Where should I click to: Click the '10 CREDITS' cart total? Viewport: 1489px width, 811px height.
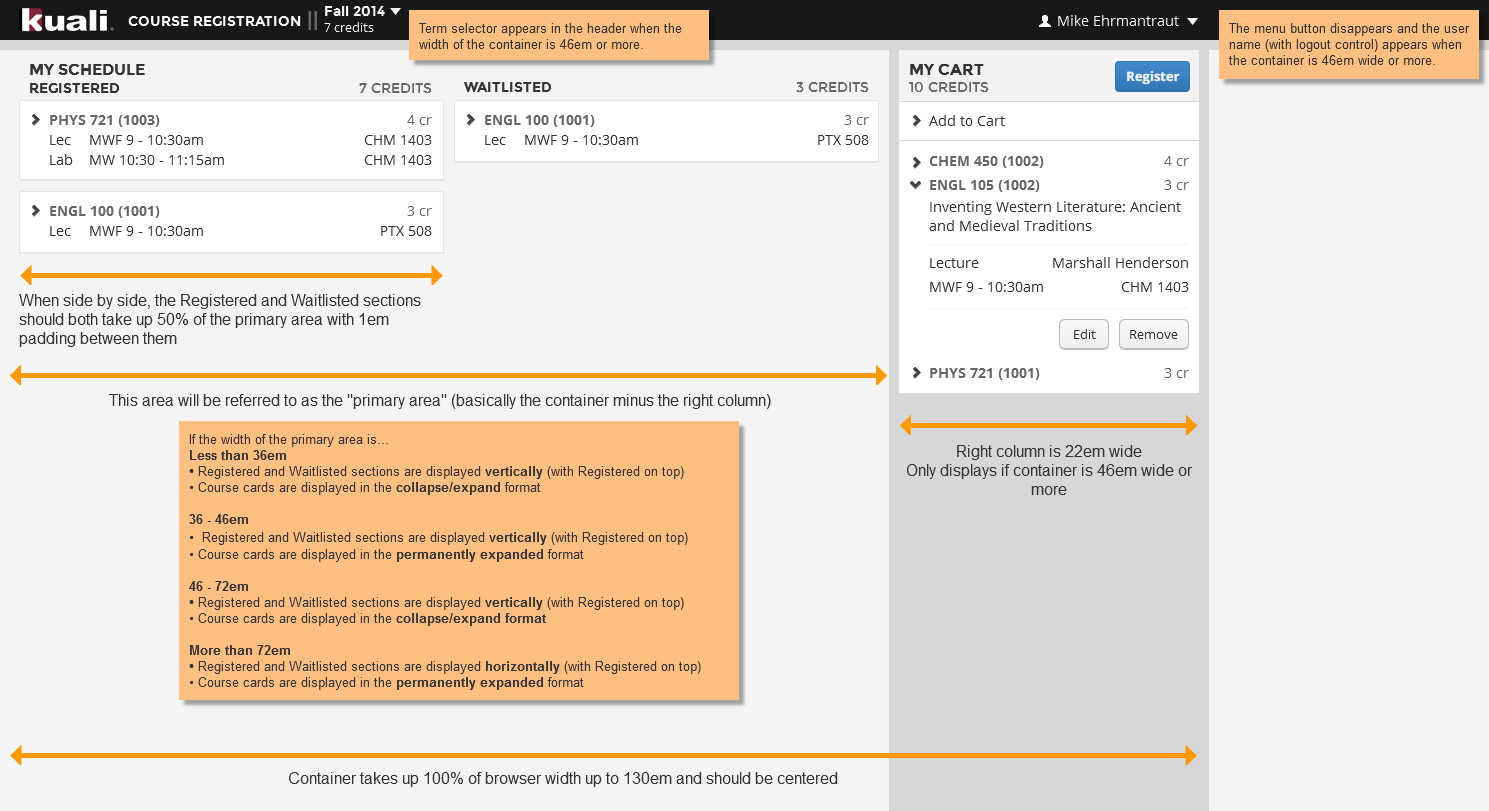pos(949,88)
